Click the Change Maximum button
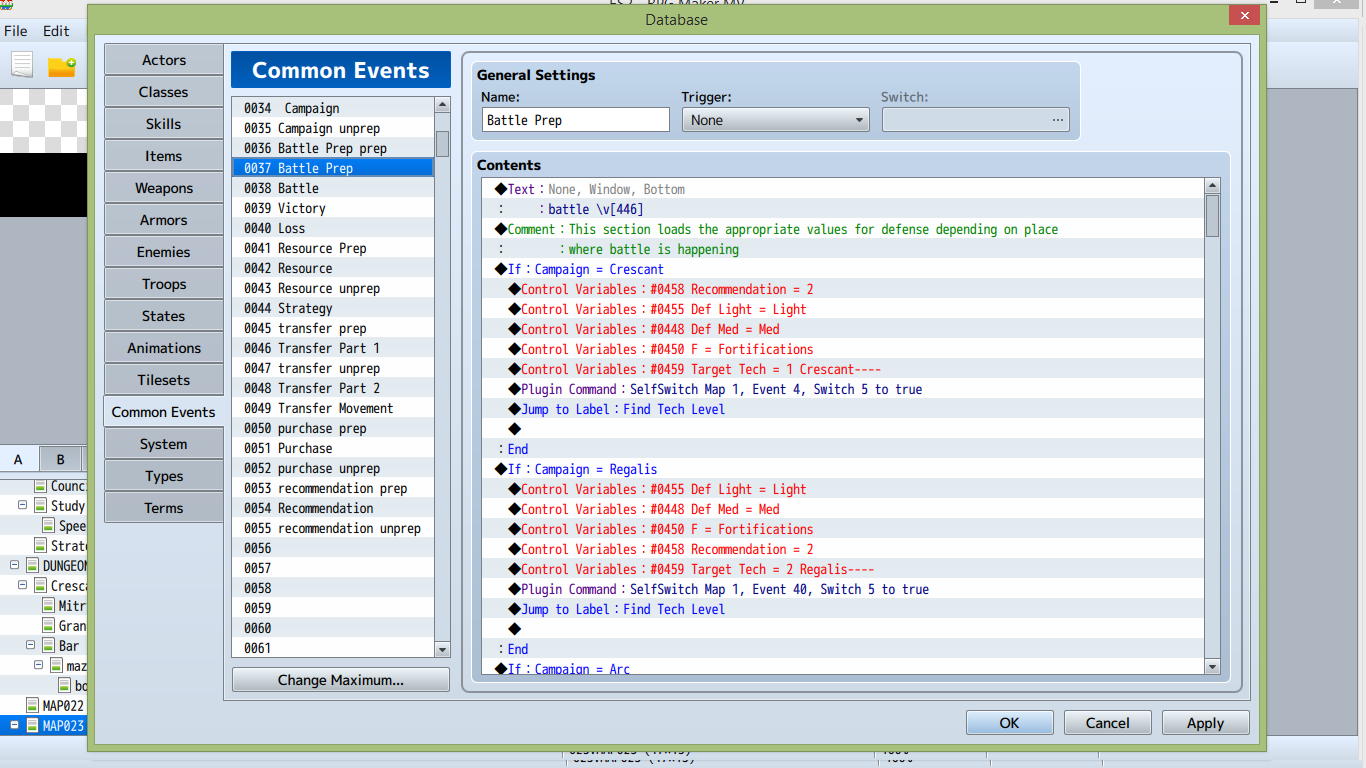1366x768 pixels. pos(341,680)
